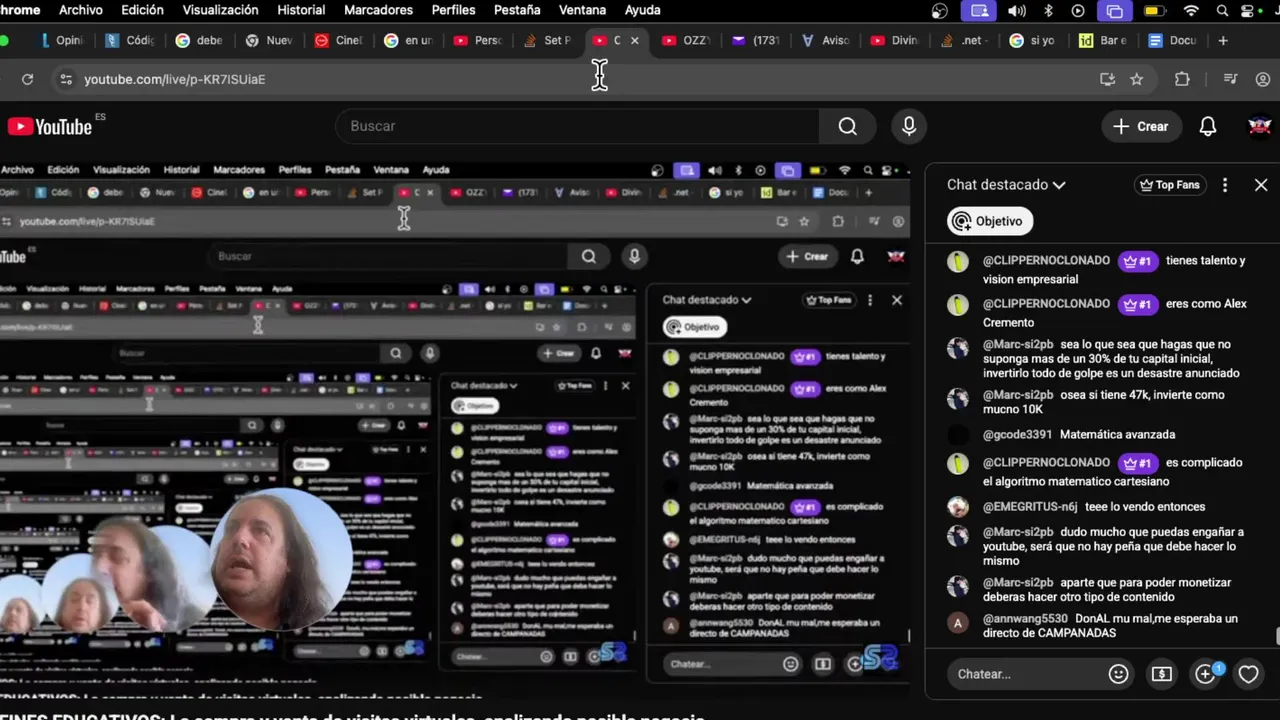Open the Wi-Fi status menu
This screenshot has width=1280, height=720.
[x=1191, y=11]
